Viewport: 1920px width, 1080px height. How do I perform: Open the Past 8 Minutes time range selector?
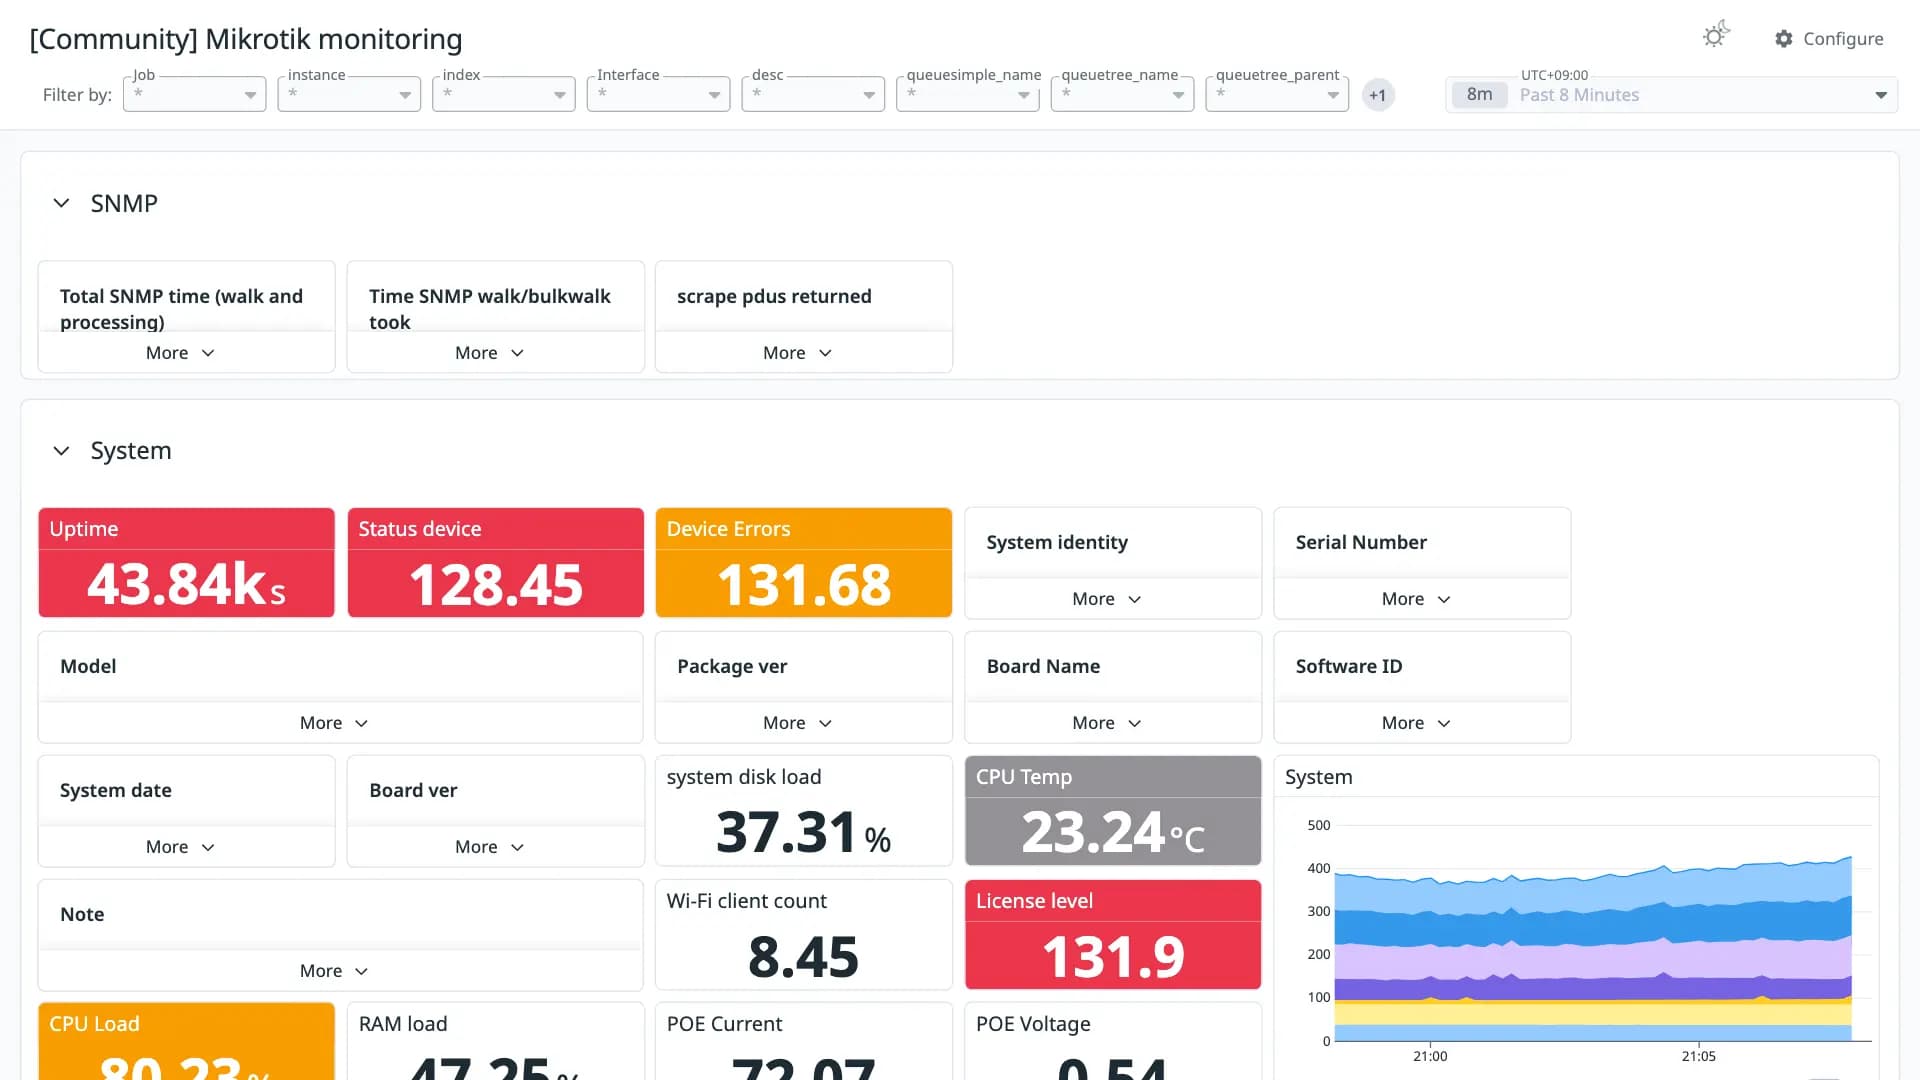[1671, 95]
